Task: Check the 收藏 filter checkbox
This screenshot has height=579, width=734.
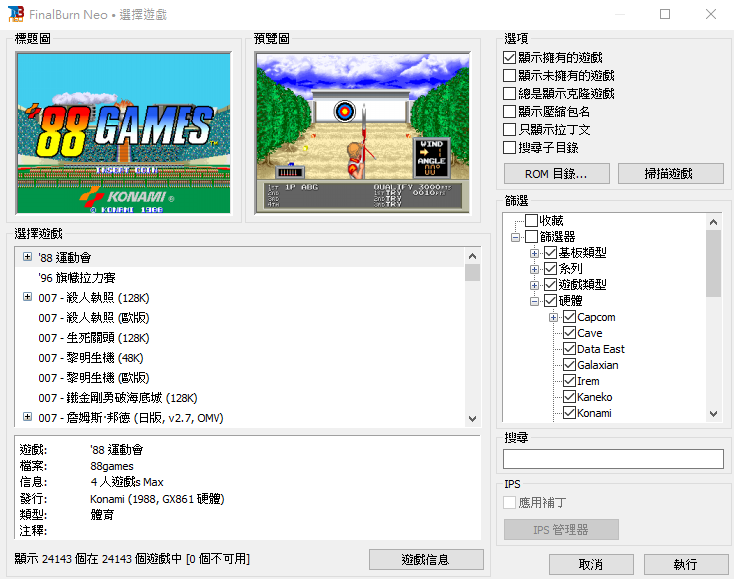Action: point(531,220)
